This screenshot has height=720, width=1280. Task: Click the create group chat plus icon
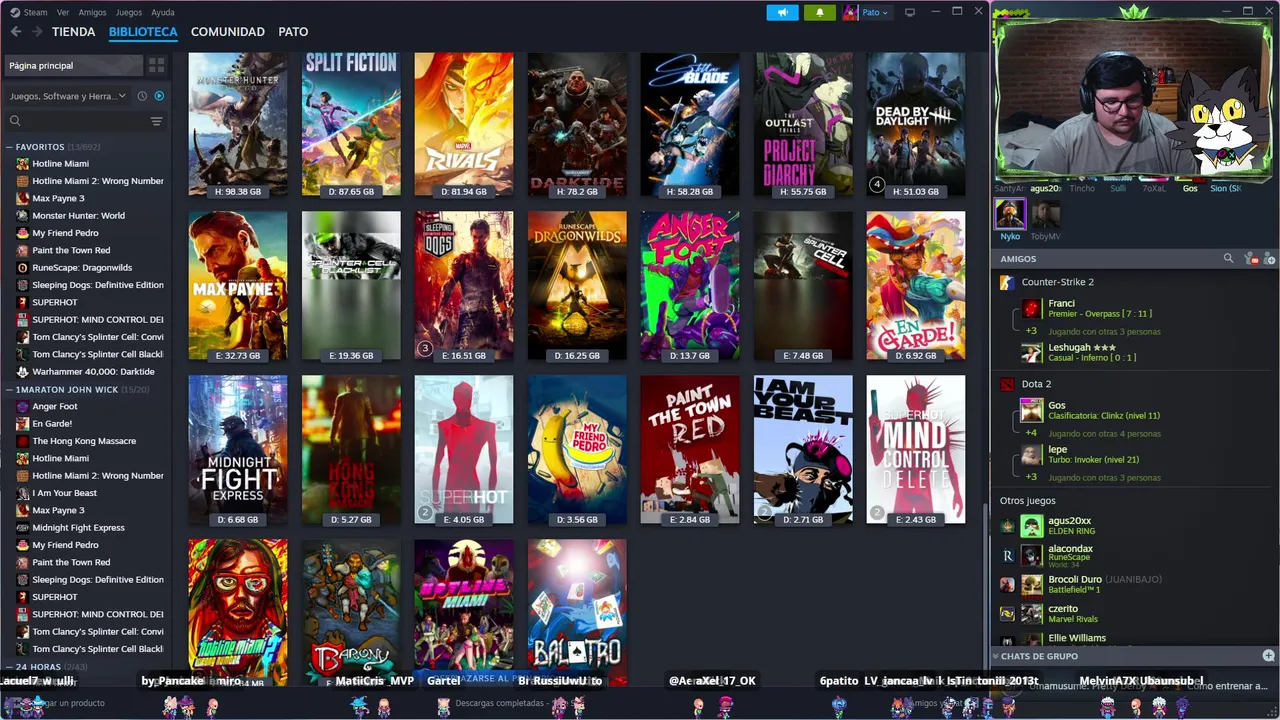click(1268, 656)
